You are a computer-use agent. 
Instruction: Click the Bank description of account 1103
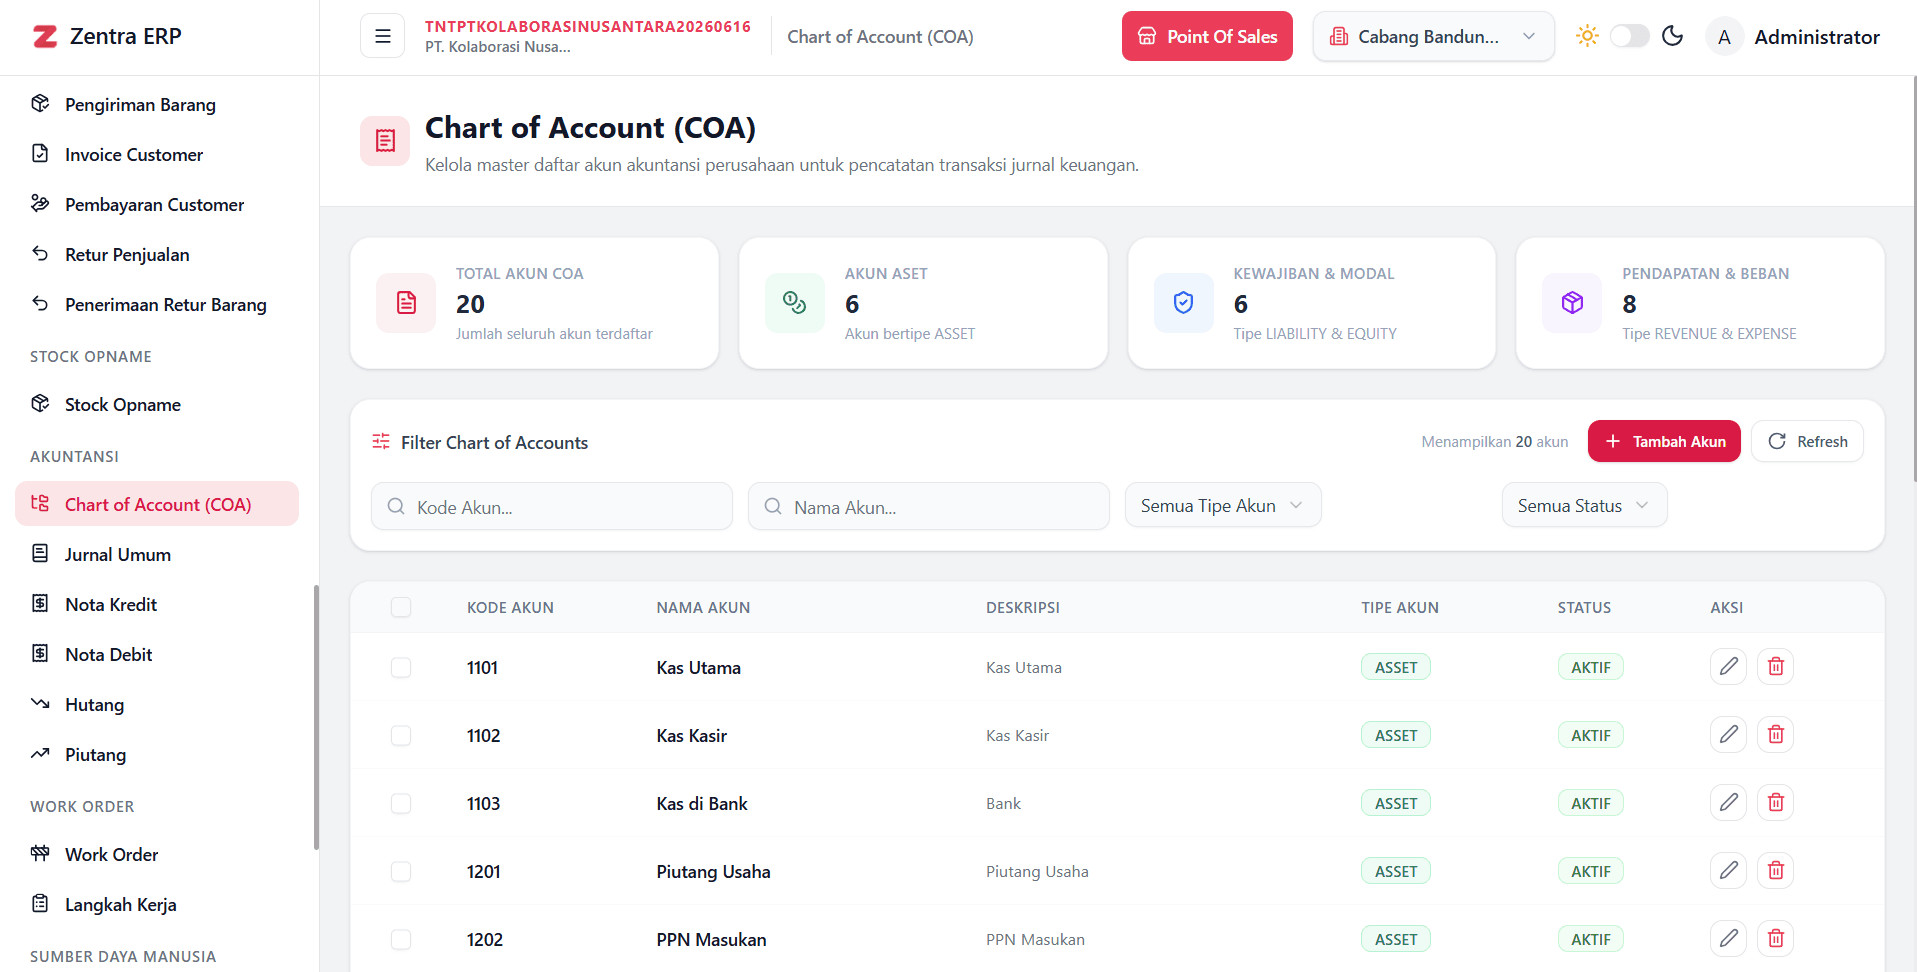tap(1003, 803)
